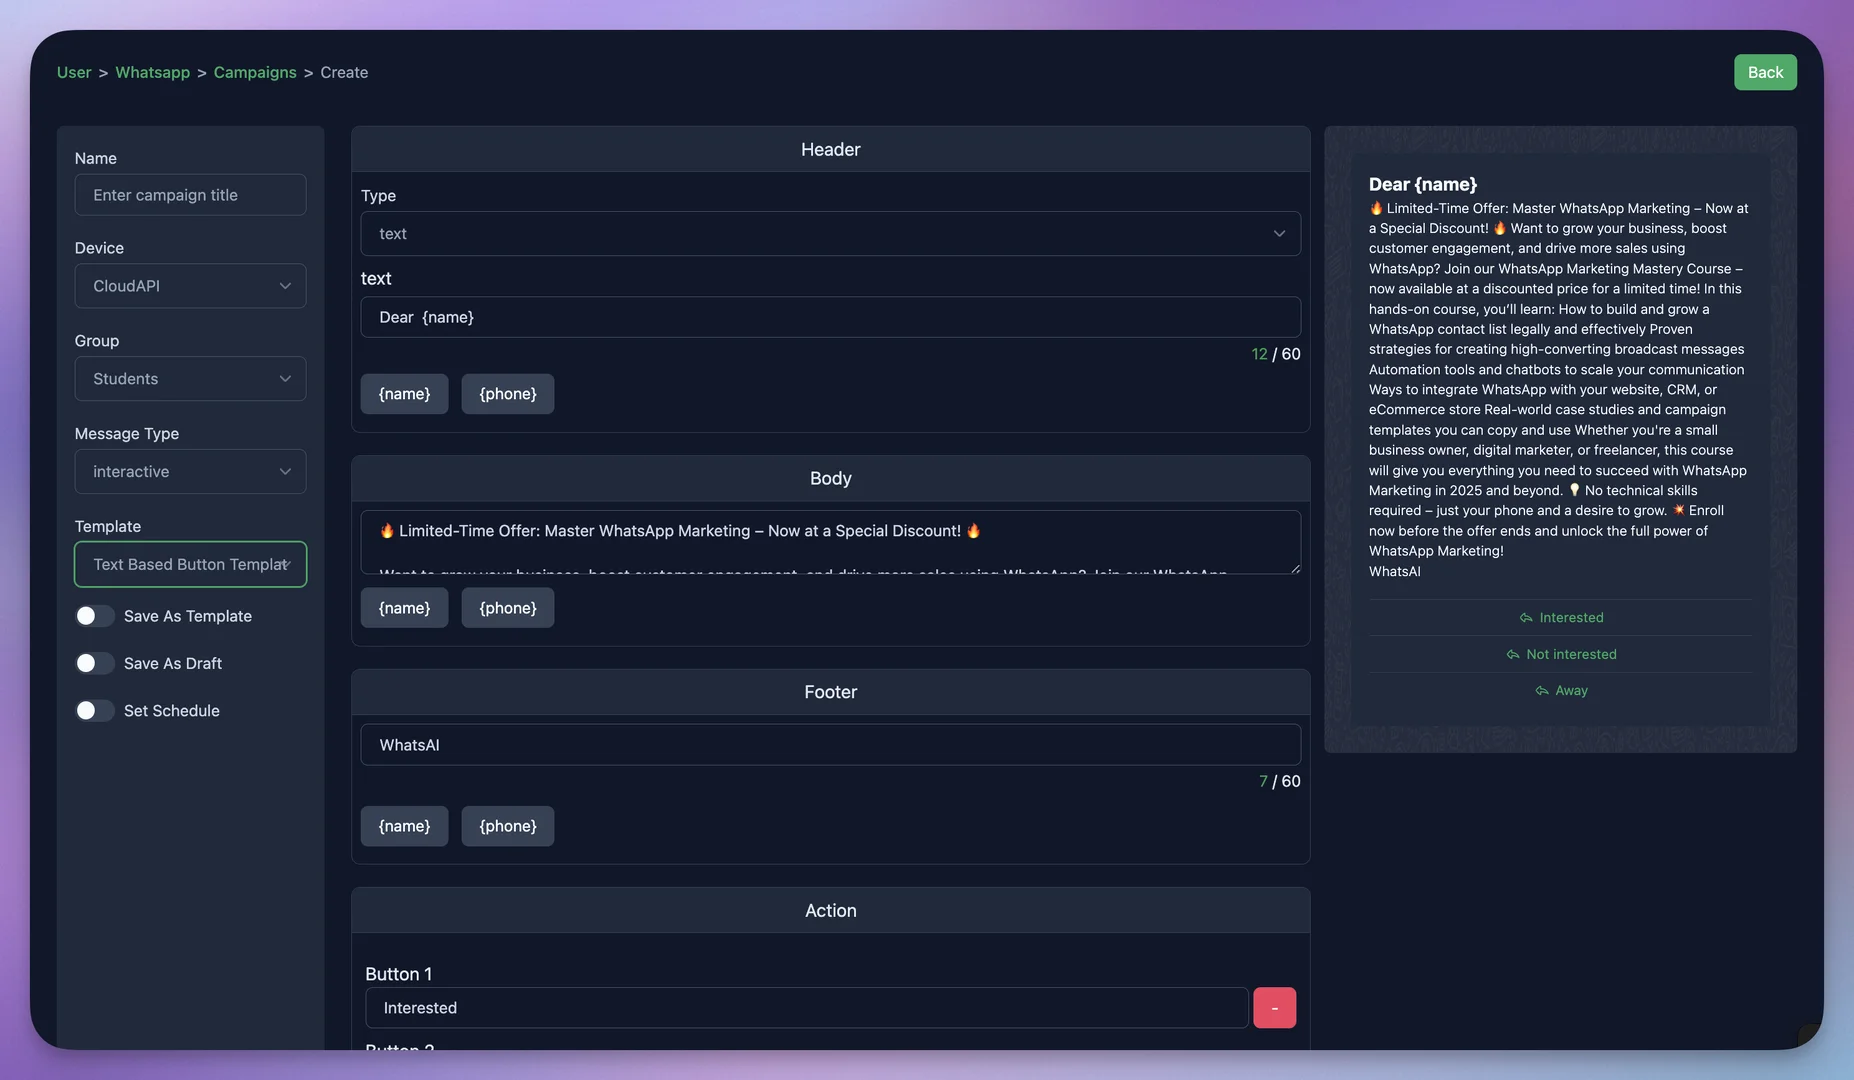Turn on Save As Draft switch
This screenshot has height=1080, width=1854.
coord(95,663)
